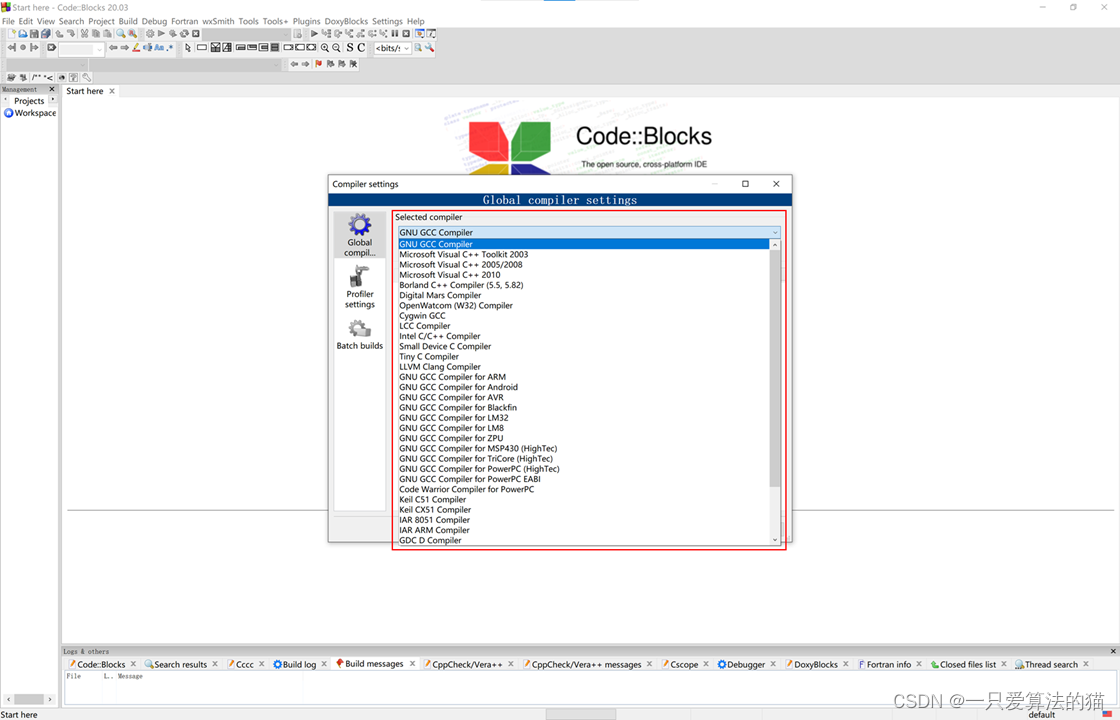Click the Undo toolbar icon
Viewport: 1120px width, 720px height.
tap(59, 34)
